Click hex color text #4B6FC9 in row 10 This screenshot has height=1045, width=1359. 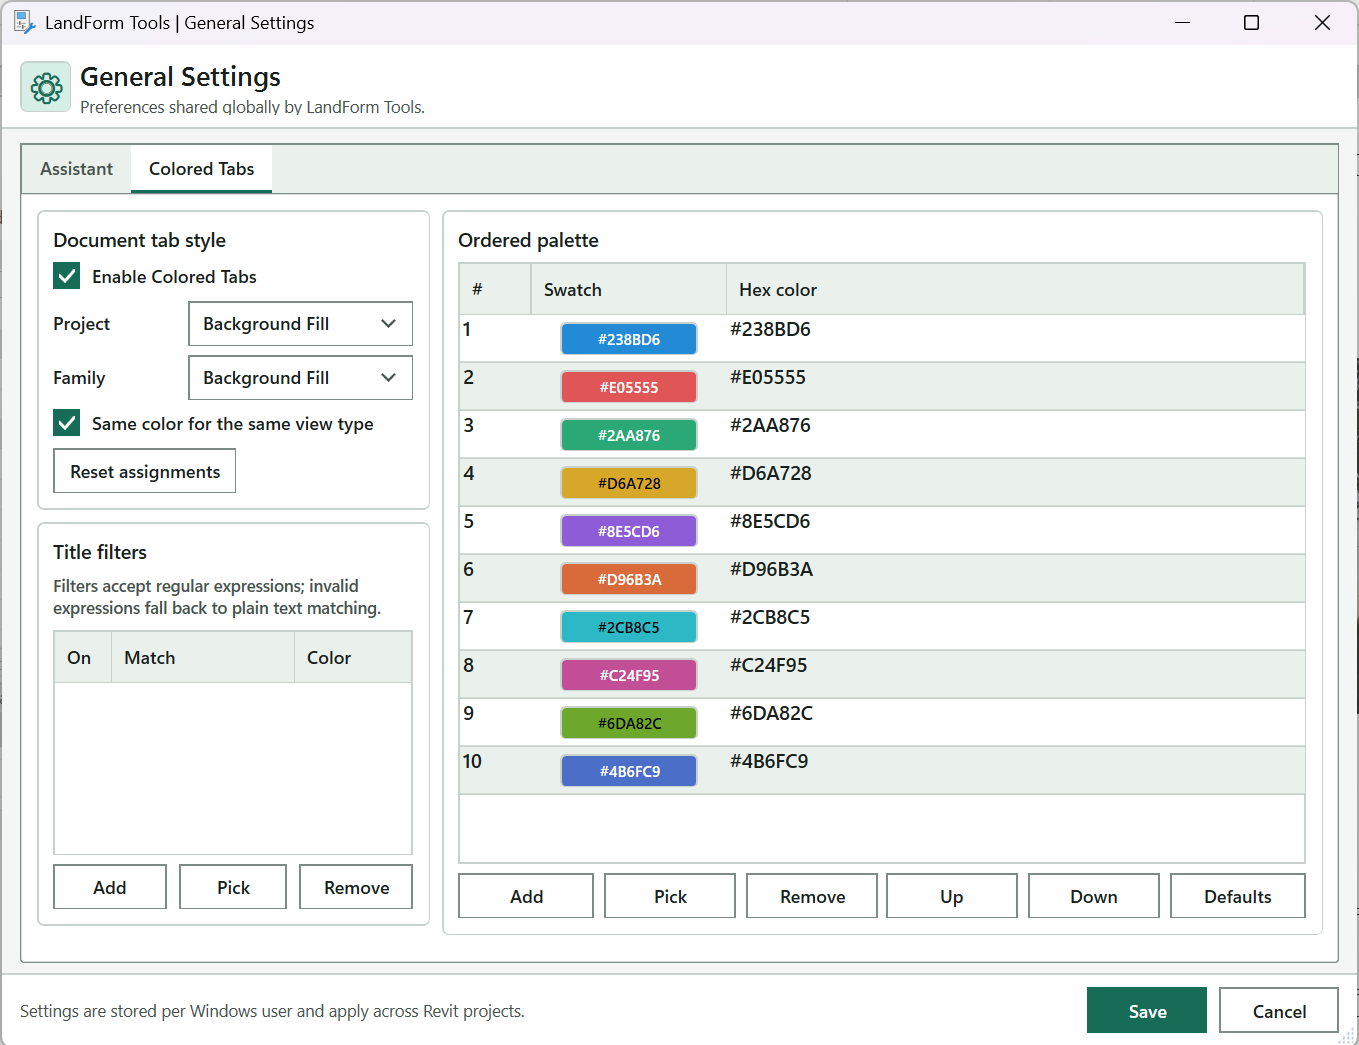tap(769, 761)
